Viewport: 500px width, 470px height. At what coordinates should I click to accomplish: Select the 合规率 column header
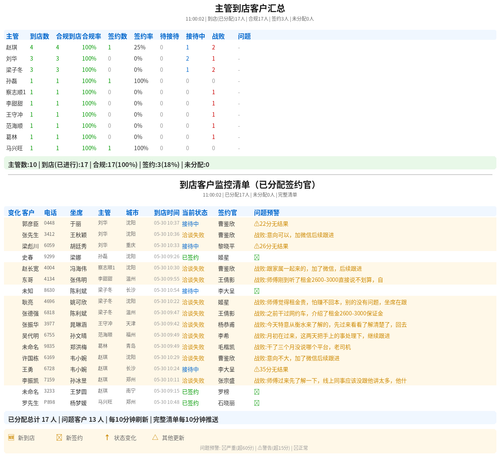92,36
